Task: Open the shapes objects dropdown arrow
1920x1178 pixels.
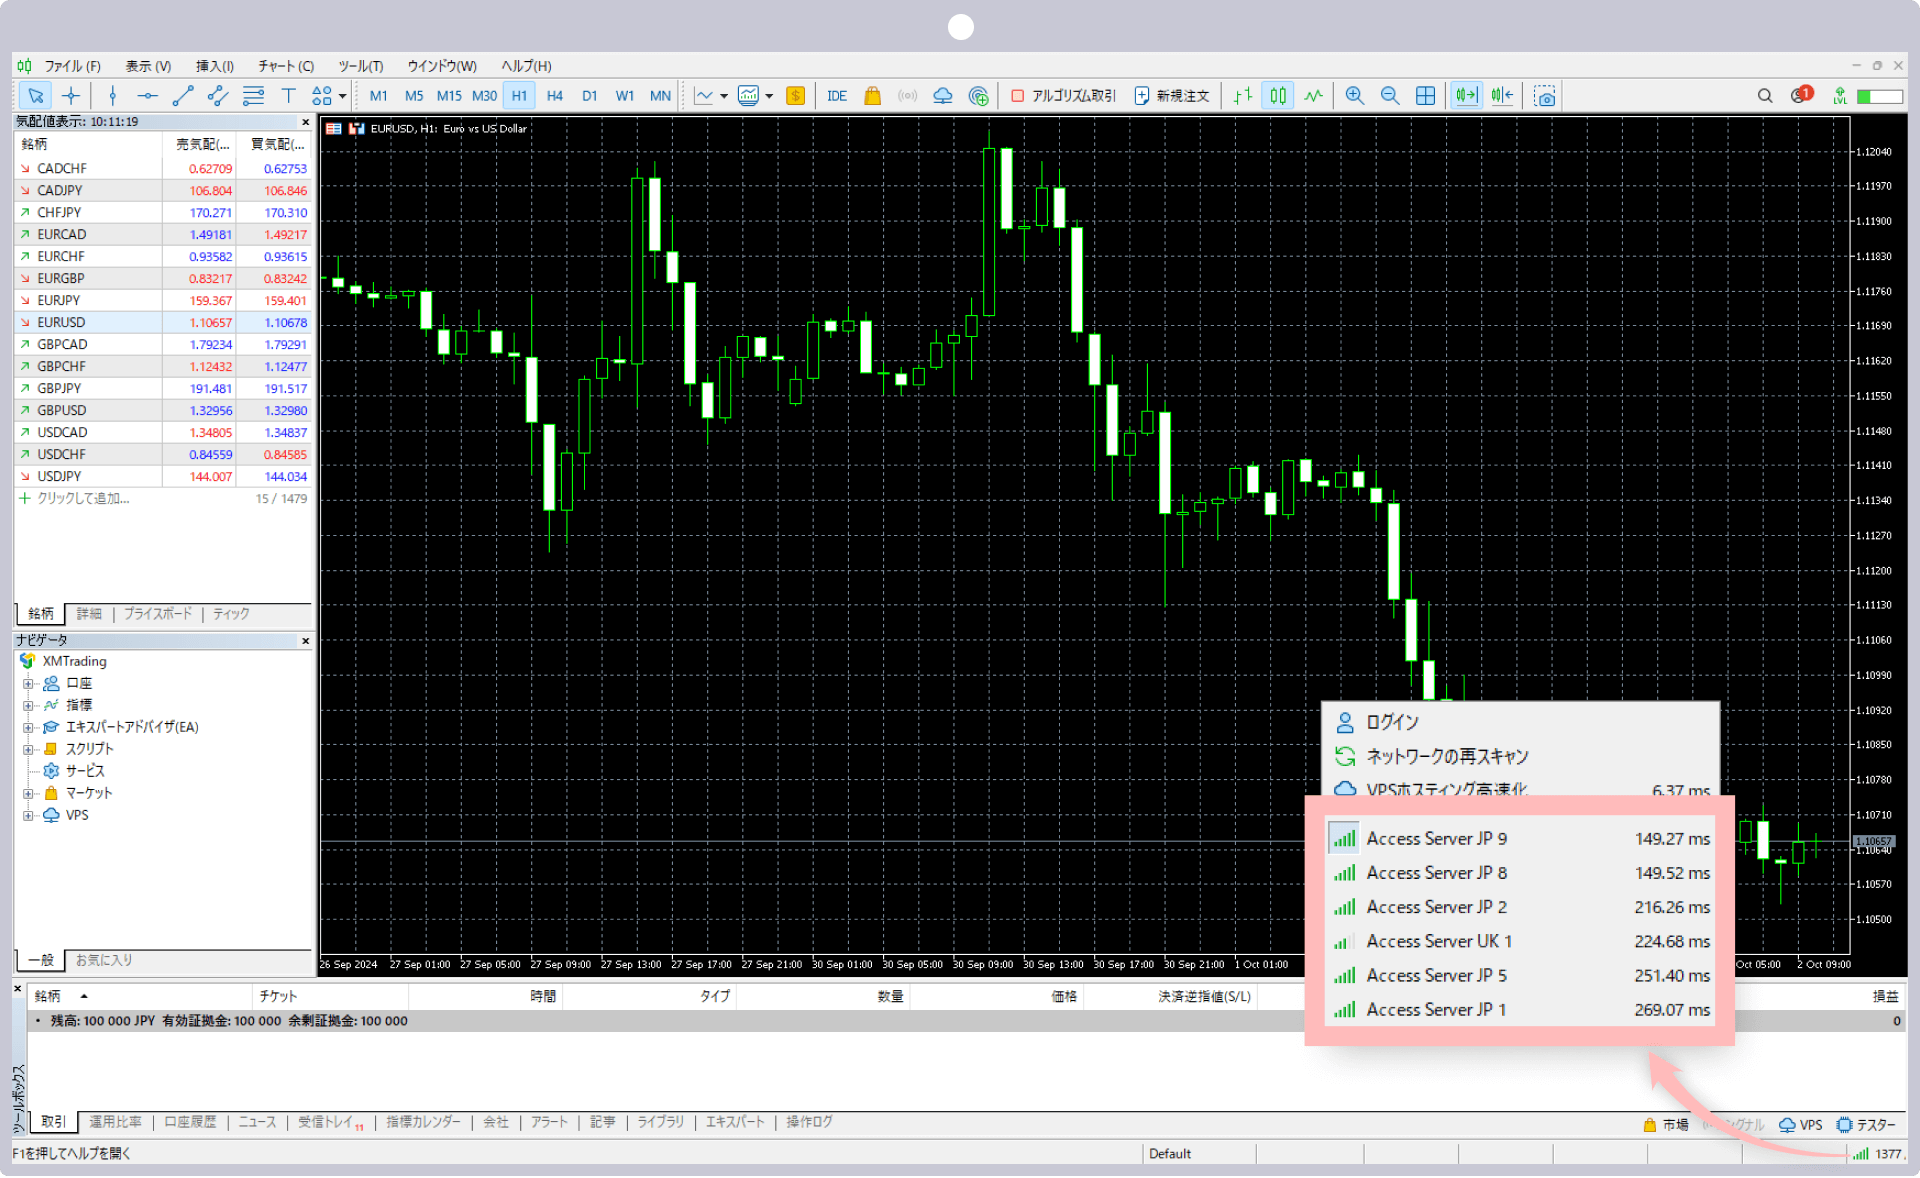Action: 342,97
